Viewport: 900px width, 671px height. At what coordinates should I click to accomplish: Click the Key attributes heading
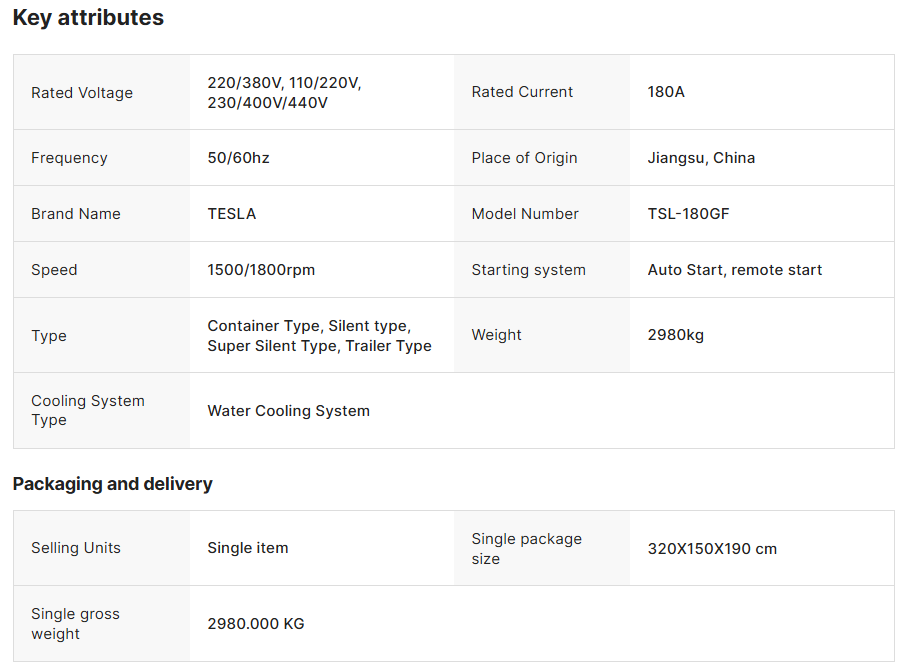pos(88,18)
